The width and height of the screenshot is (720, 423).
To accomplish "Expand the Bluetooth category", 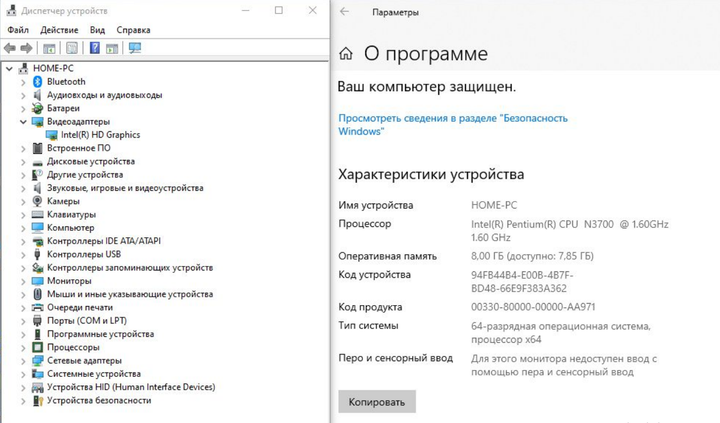I will [23, 82].
